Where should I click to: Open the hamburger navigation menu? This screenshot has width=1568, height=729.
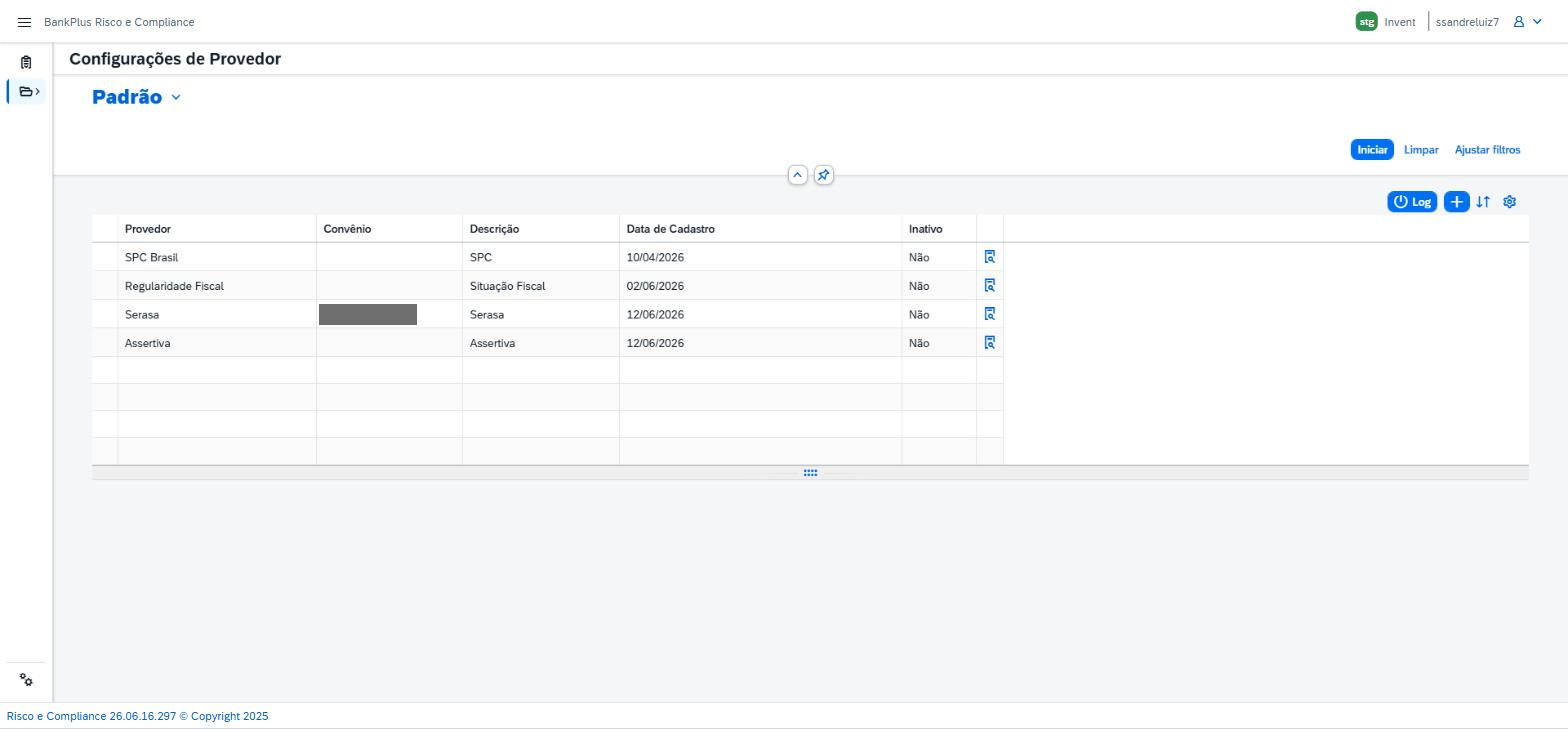tap(24, 22)
